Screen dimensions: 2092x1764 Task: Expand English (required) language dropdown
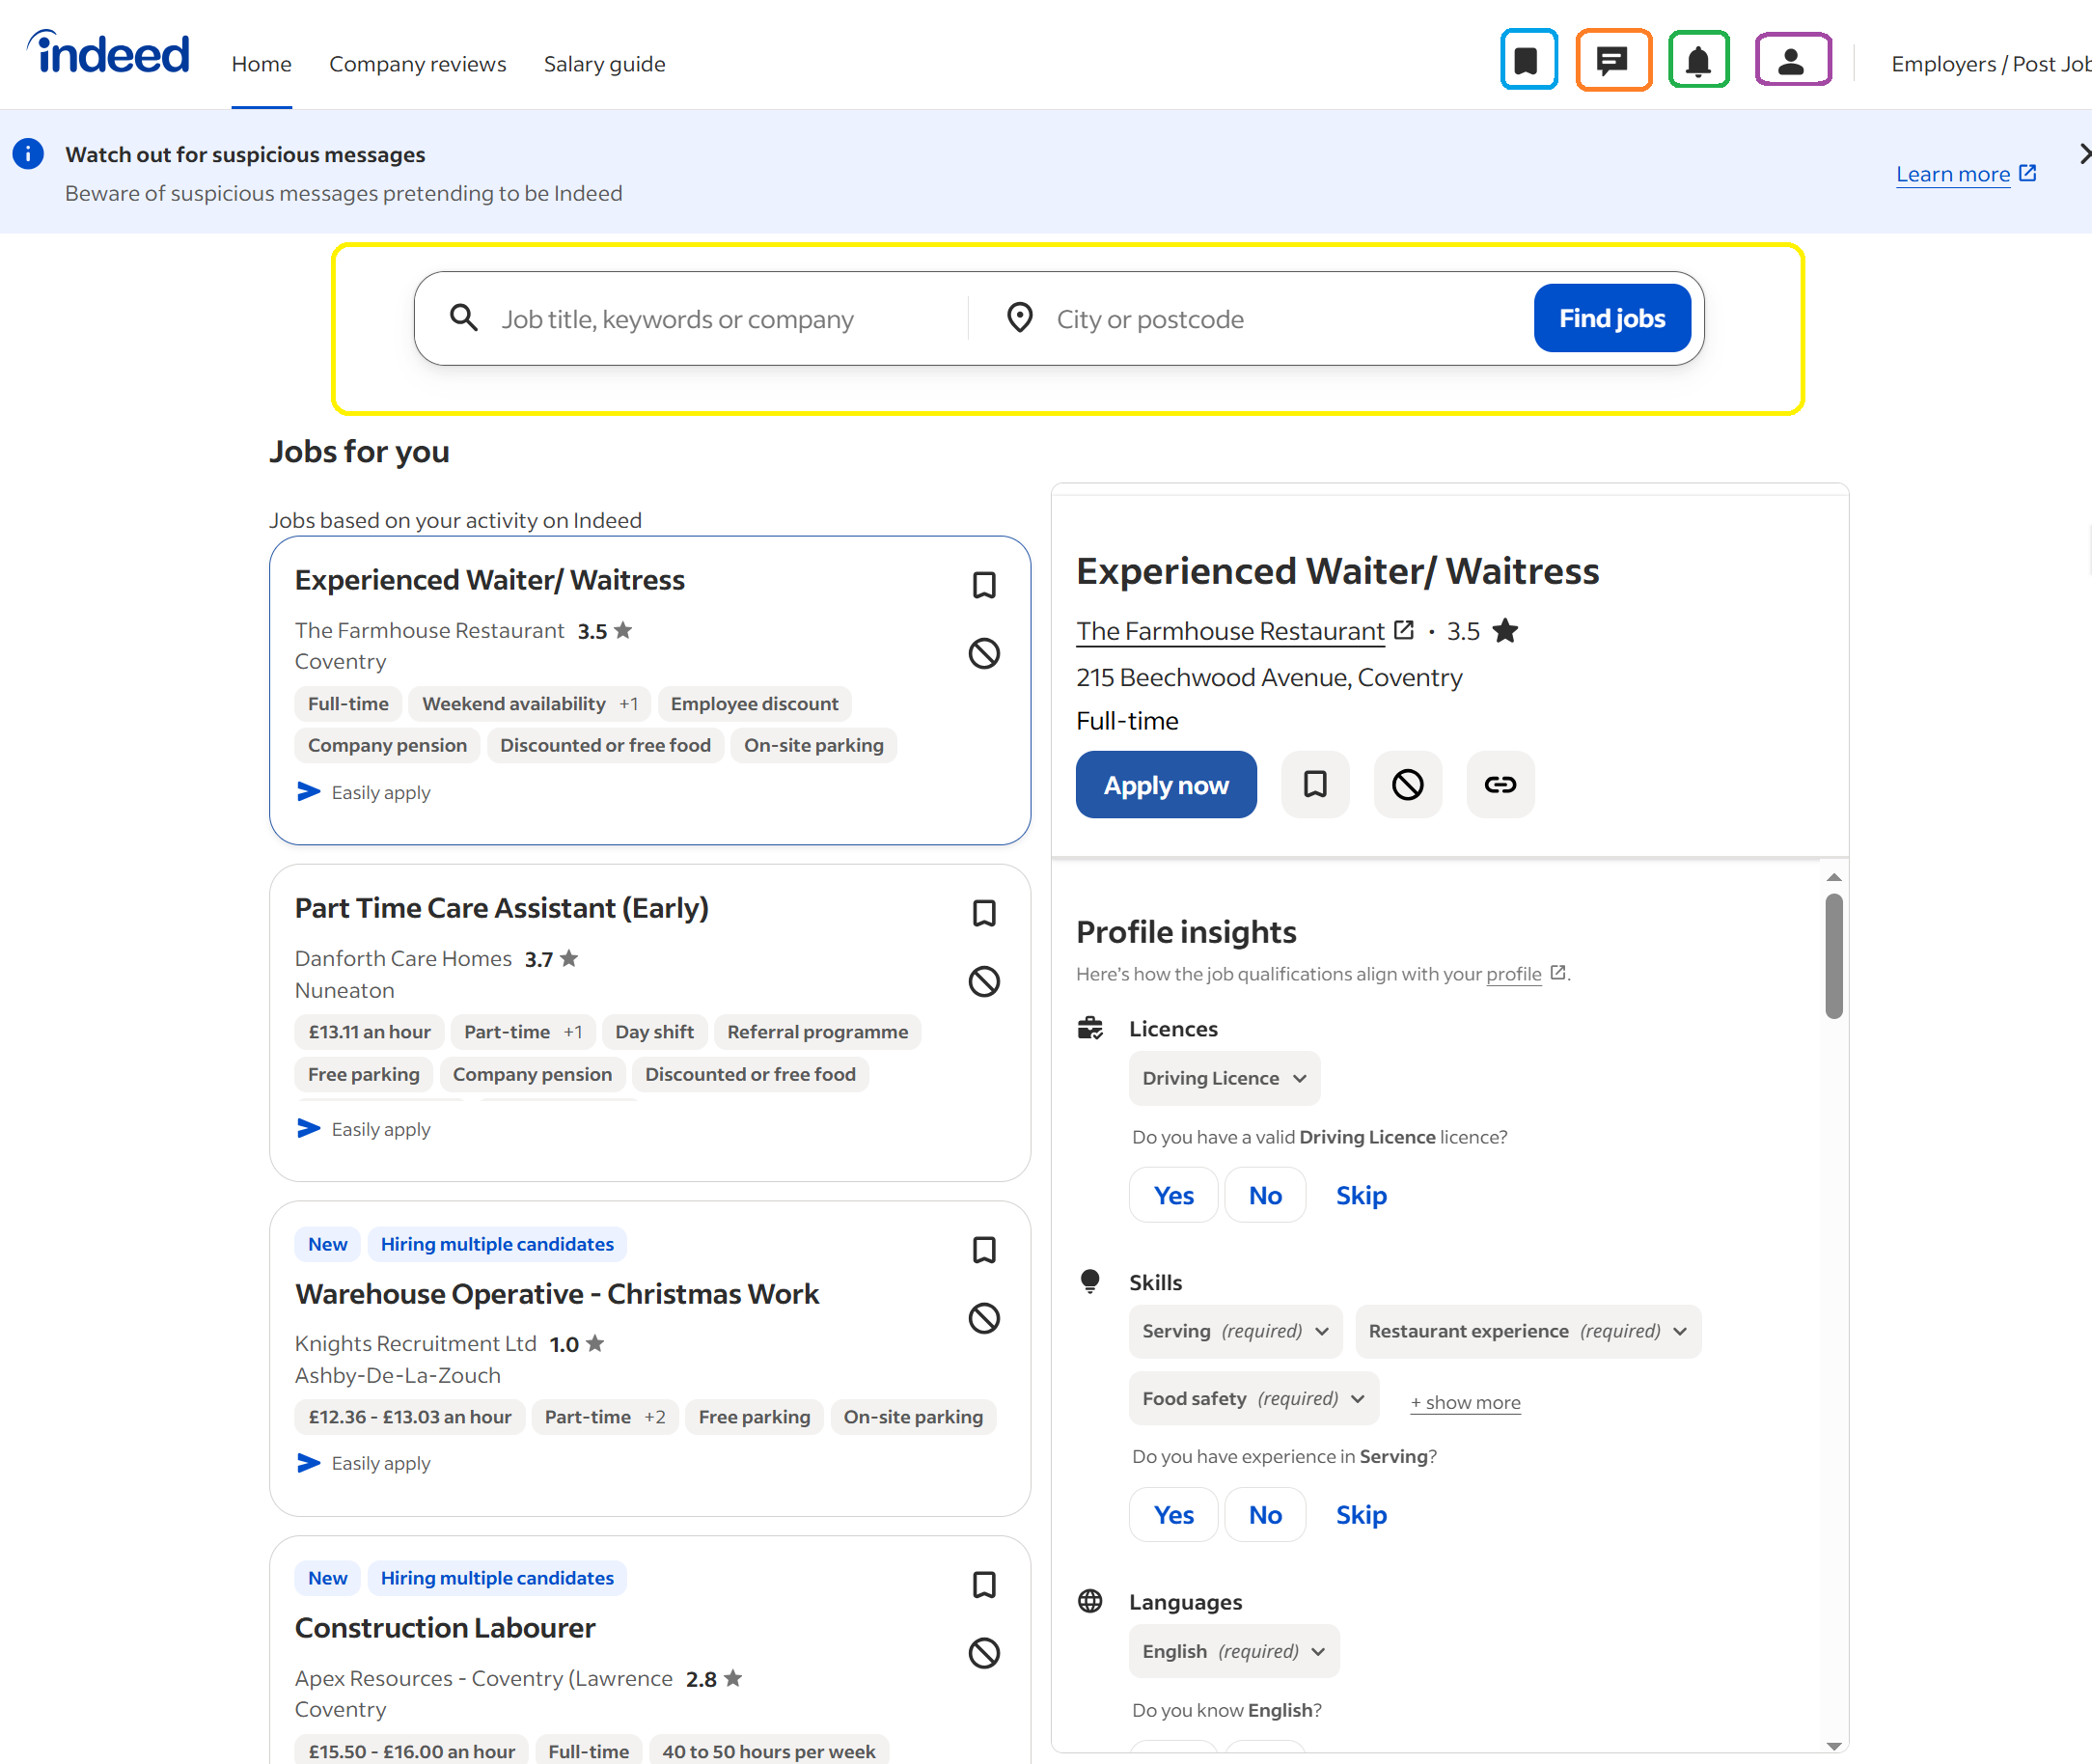pos(1234,1651)
